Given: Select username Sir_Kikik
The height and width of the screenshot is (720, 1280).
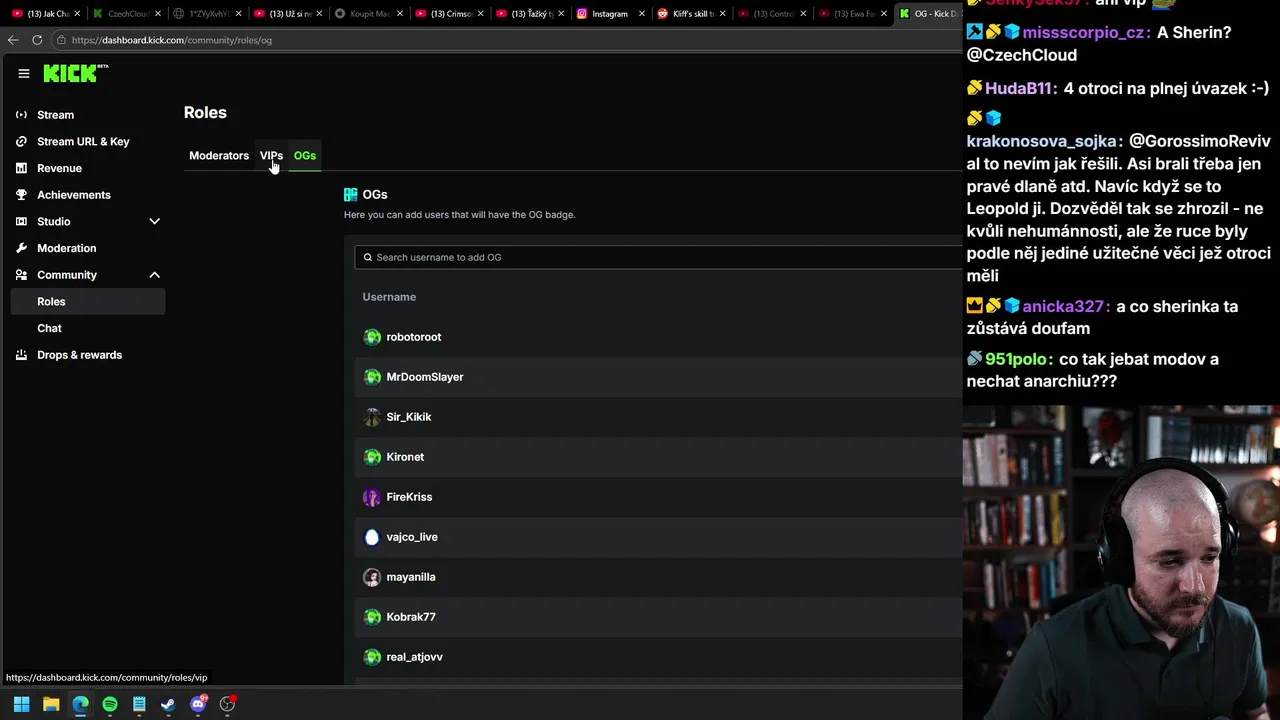Looking at the screenshot, I should [x=409, y=417].
